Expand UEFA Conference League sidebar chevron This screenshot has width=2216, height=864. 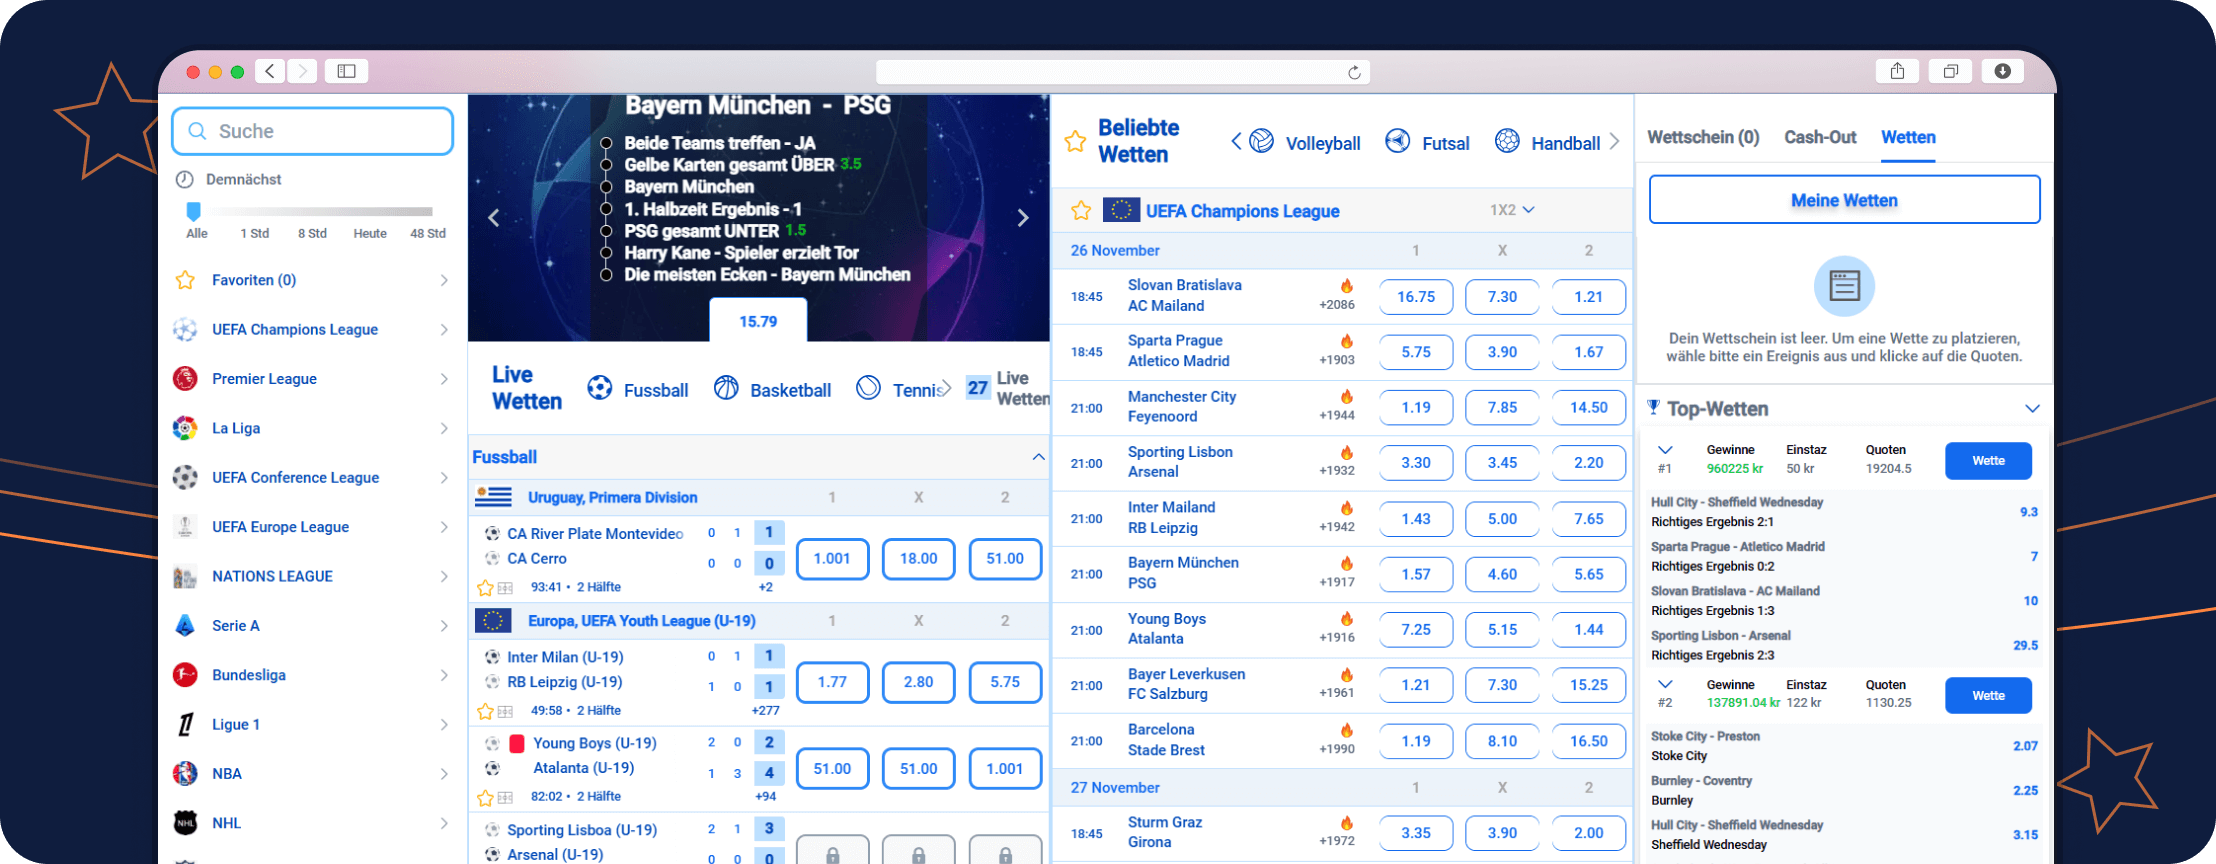444,478
